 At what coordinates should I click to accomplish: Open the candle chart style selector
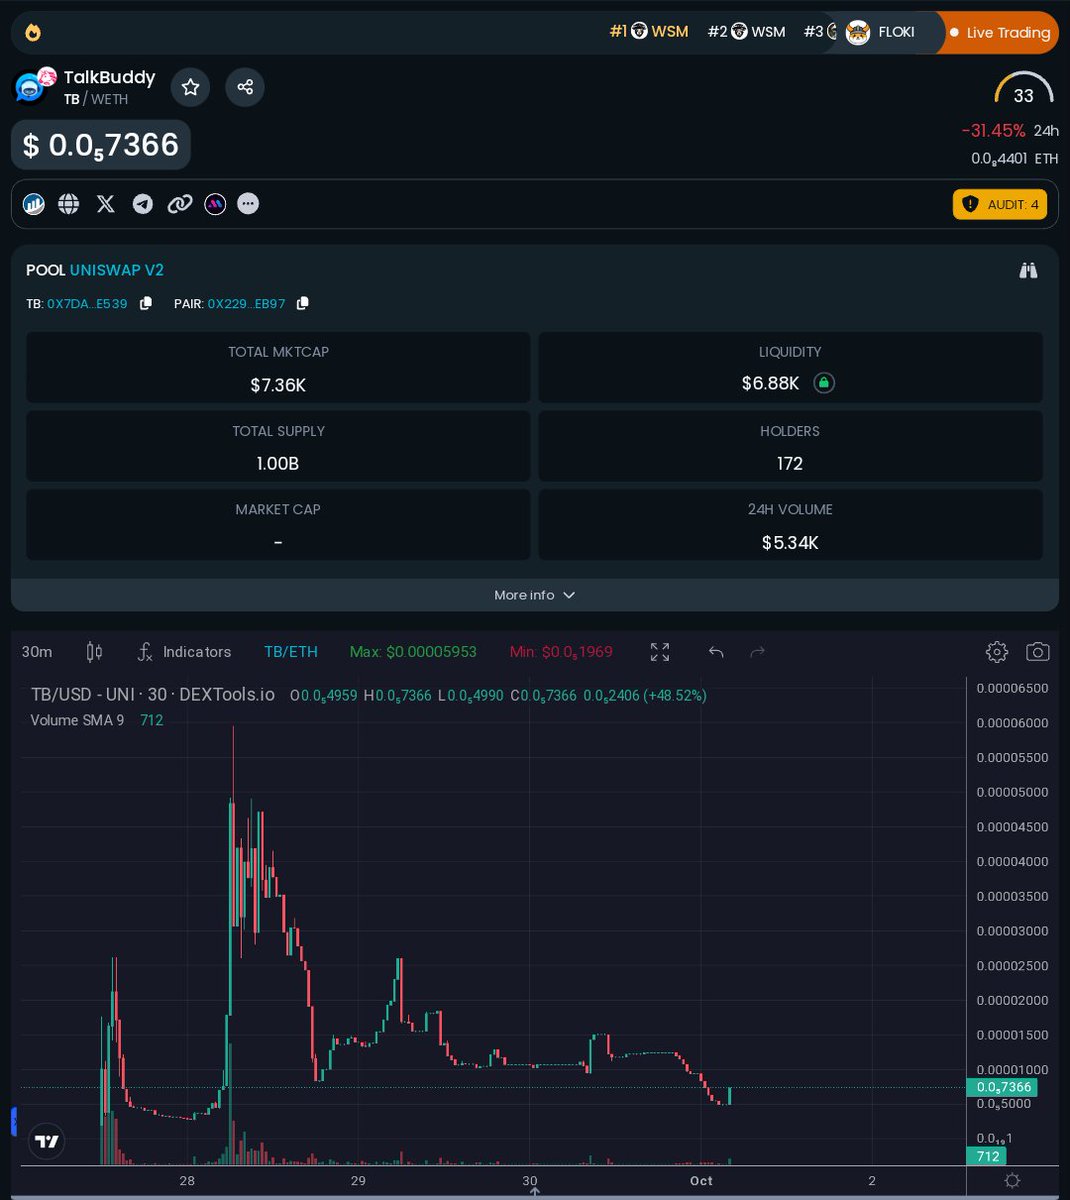[95, 652]
